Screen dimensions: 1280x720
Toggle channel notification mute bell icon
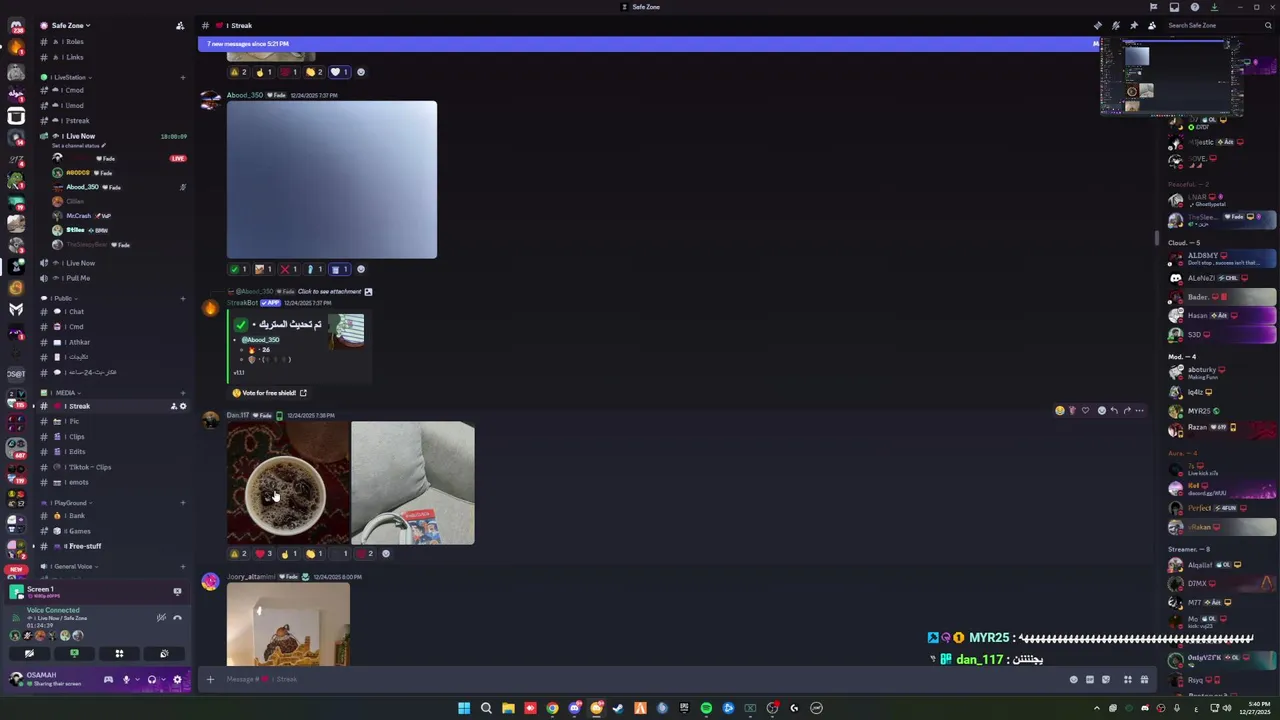pos(1116,25)
